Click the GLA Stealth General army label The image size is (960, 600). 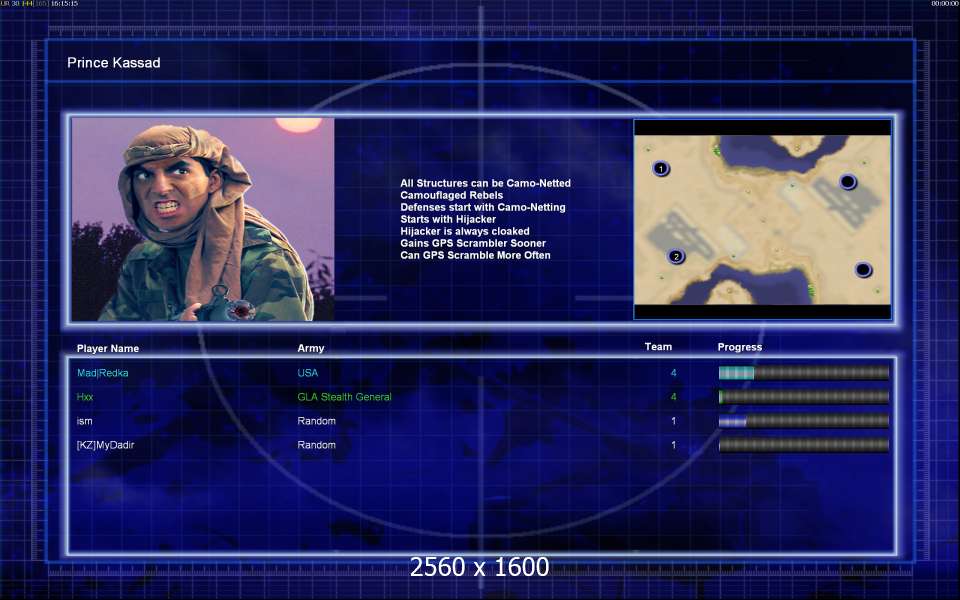(344, 397)
